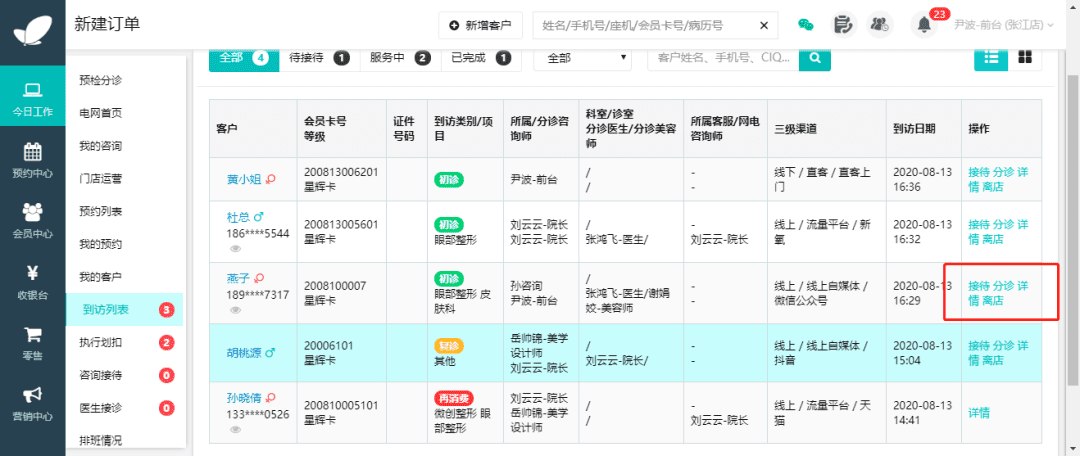Go to 预约中心 calendar icon
The width and height of the screenshot is (1080, 456).
coord(32,158)
